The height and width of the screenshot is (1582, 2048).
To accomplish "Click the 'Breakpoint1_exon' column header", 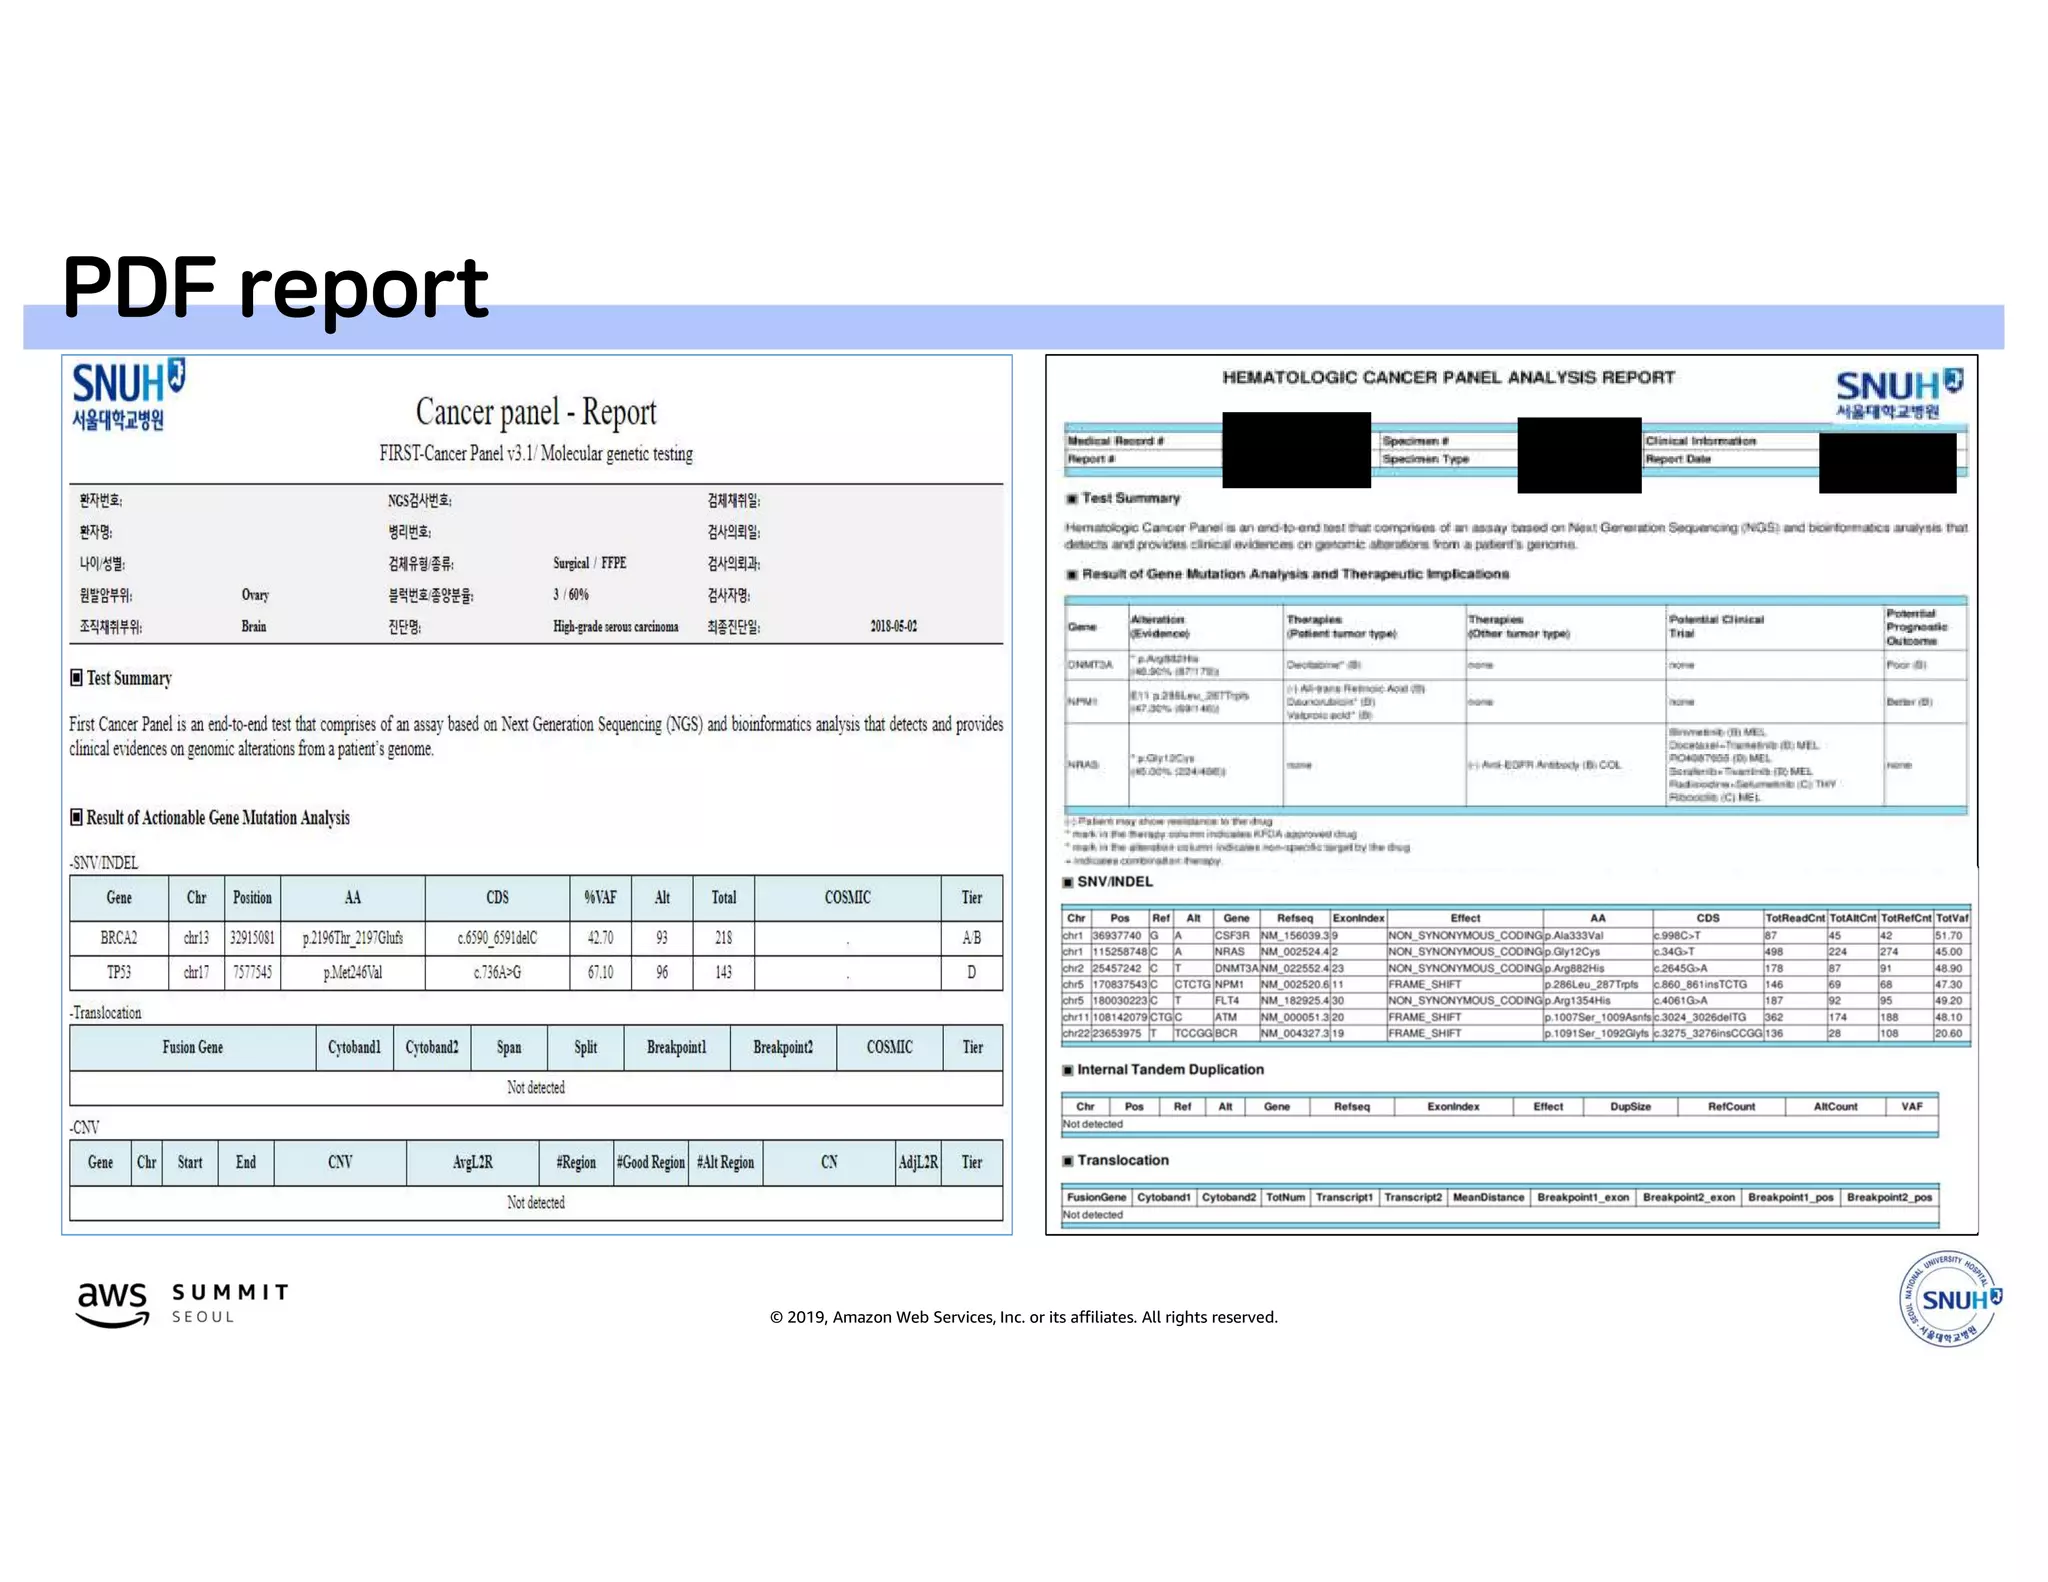I will (x=1583, y=1197).
